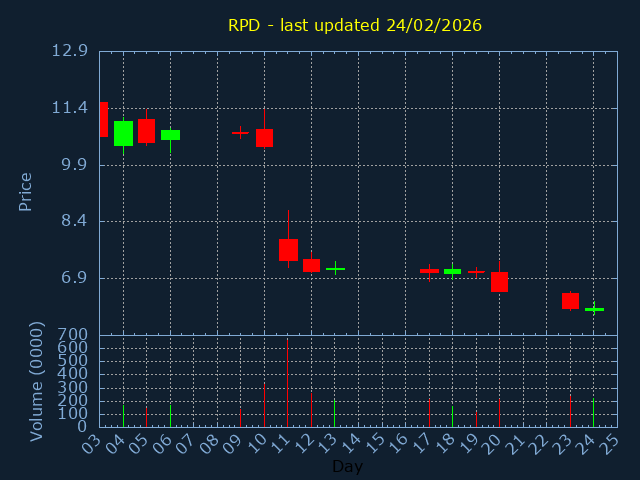Screen dimensions: 640x480
Task: Click the red candlestick on day 11
Action: (x=288, y=250)
